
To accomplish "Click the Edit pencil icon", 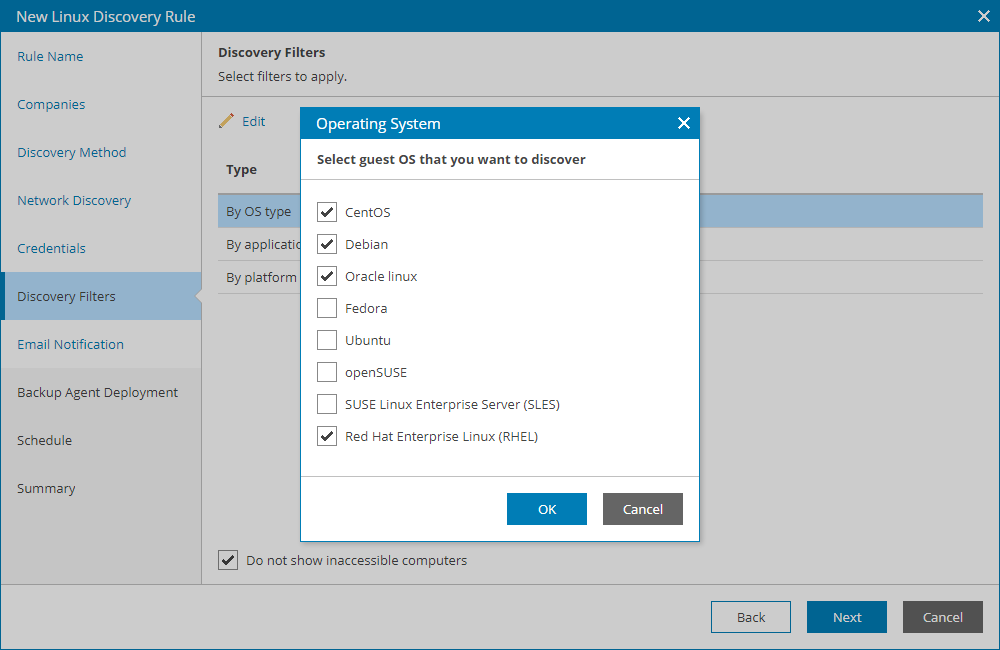I will pos(227,120).
